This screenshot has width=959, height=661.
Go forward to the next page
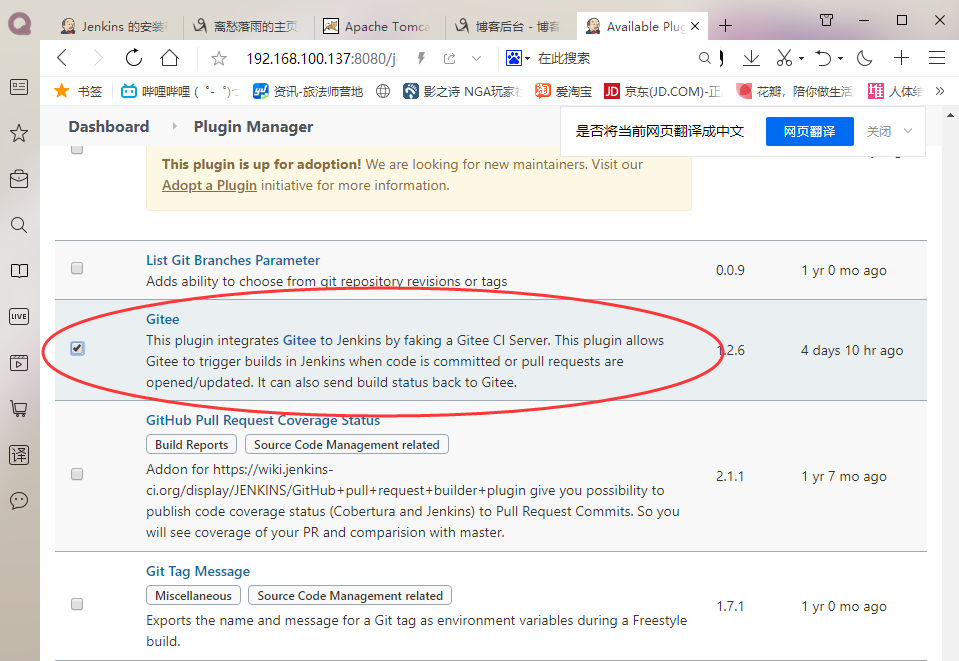pos(98,58)
